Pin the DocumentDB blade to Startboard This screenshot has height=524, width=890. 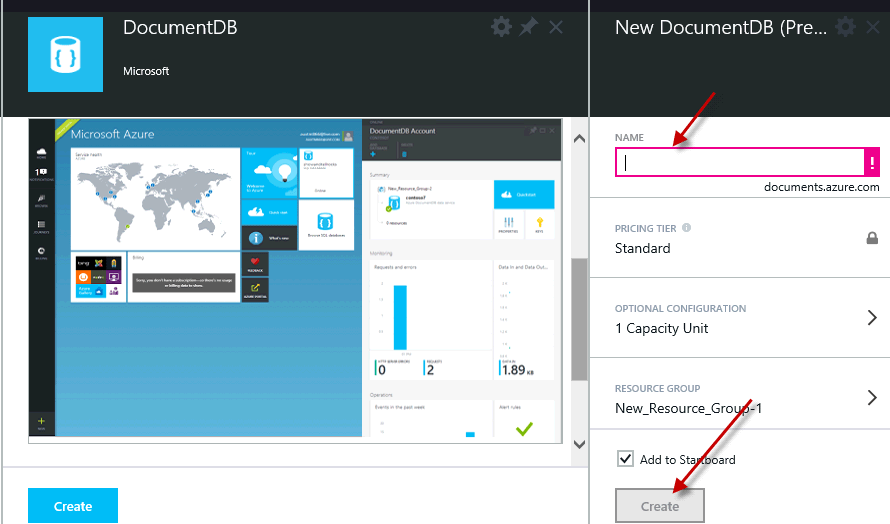coord(528,27)
